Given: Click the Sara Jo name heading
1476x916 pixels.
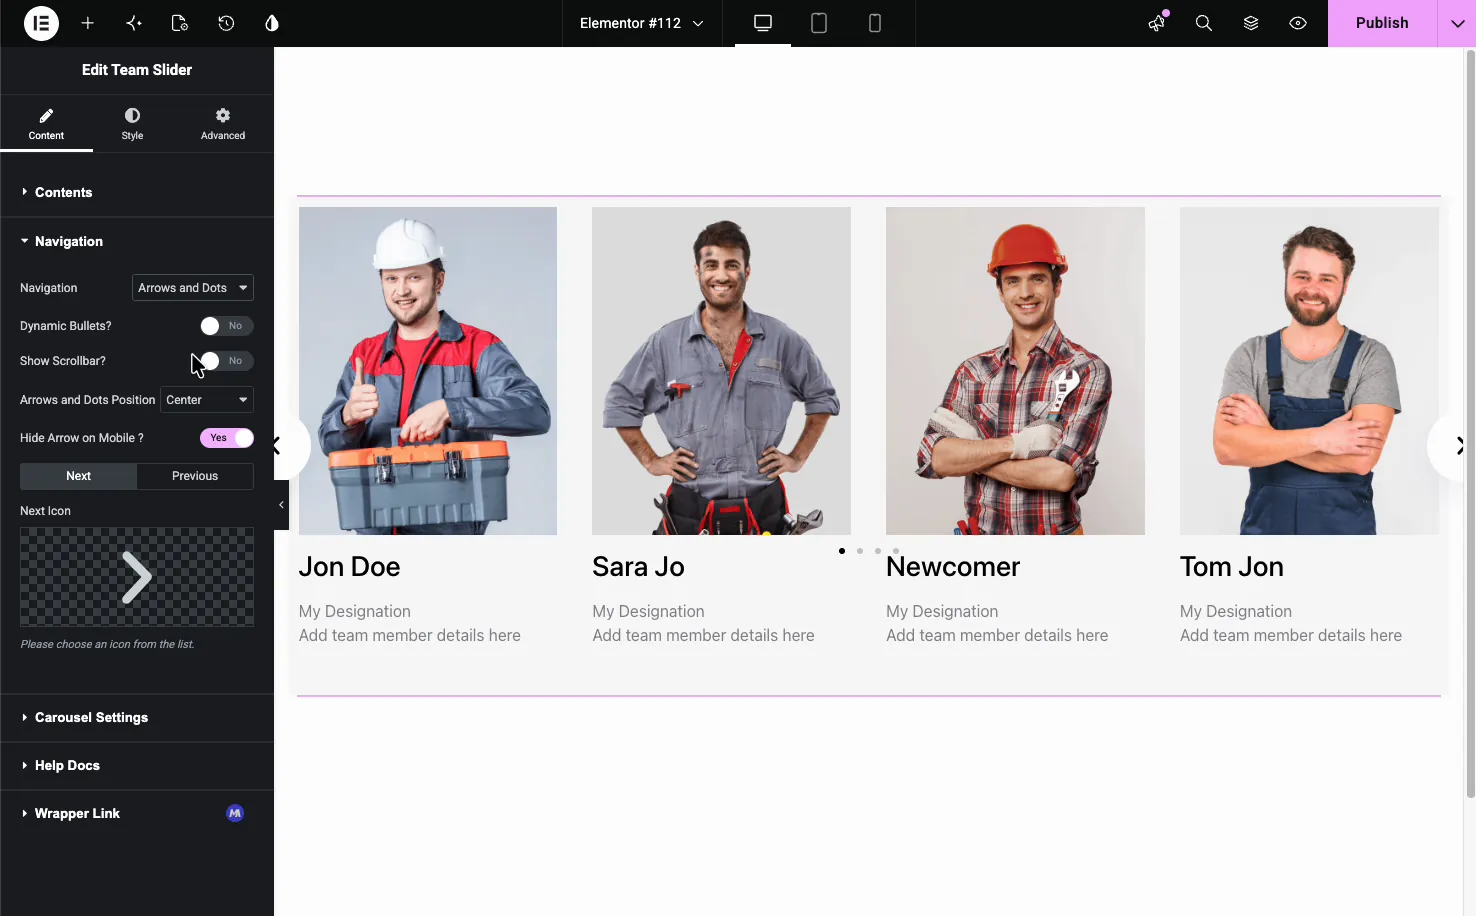Looking at the screenshot, I should [x=638, y=567].
